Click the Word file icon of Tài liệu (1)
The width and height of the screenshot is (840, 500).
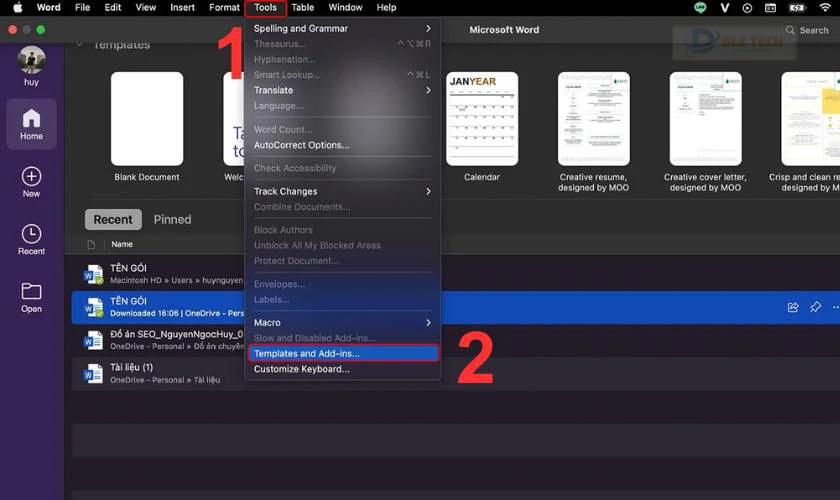click(x=93, y=374)
